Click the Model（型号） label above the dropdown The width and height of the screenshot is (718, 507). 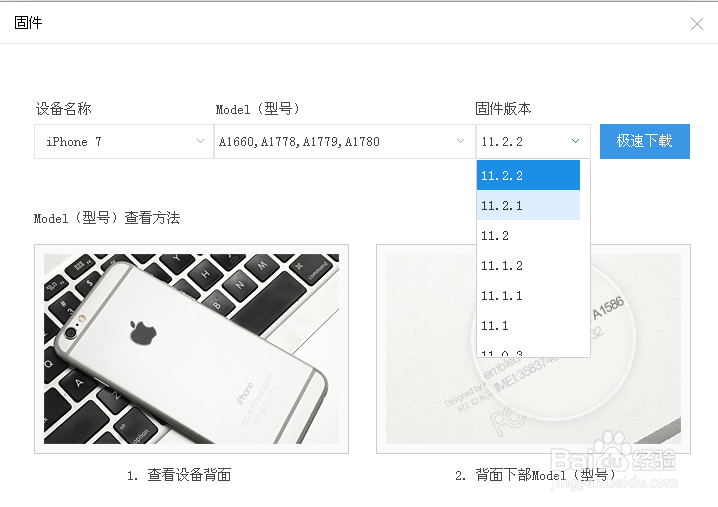coord(258,109)
